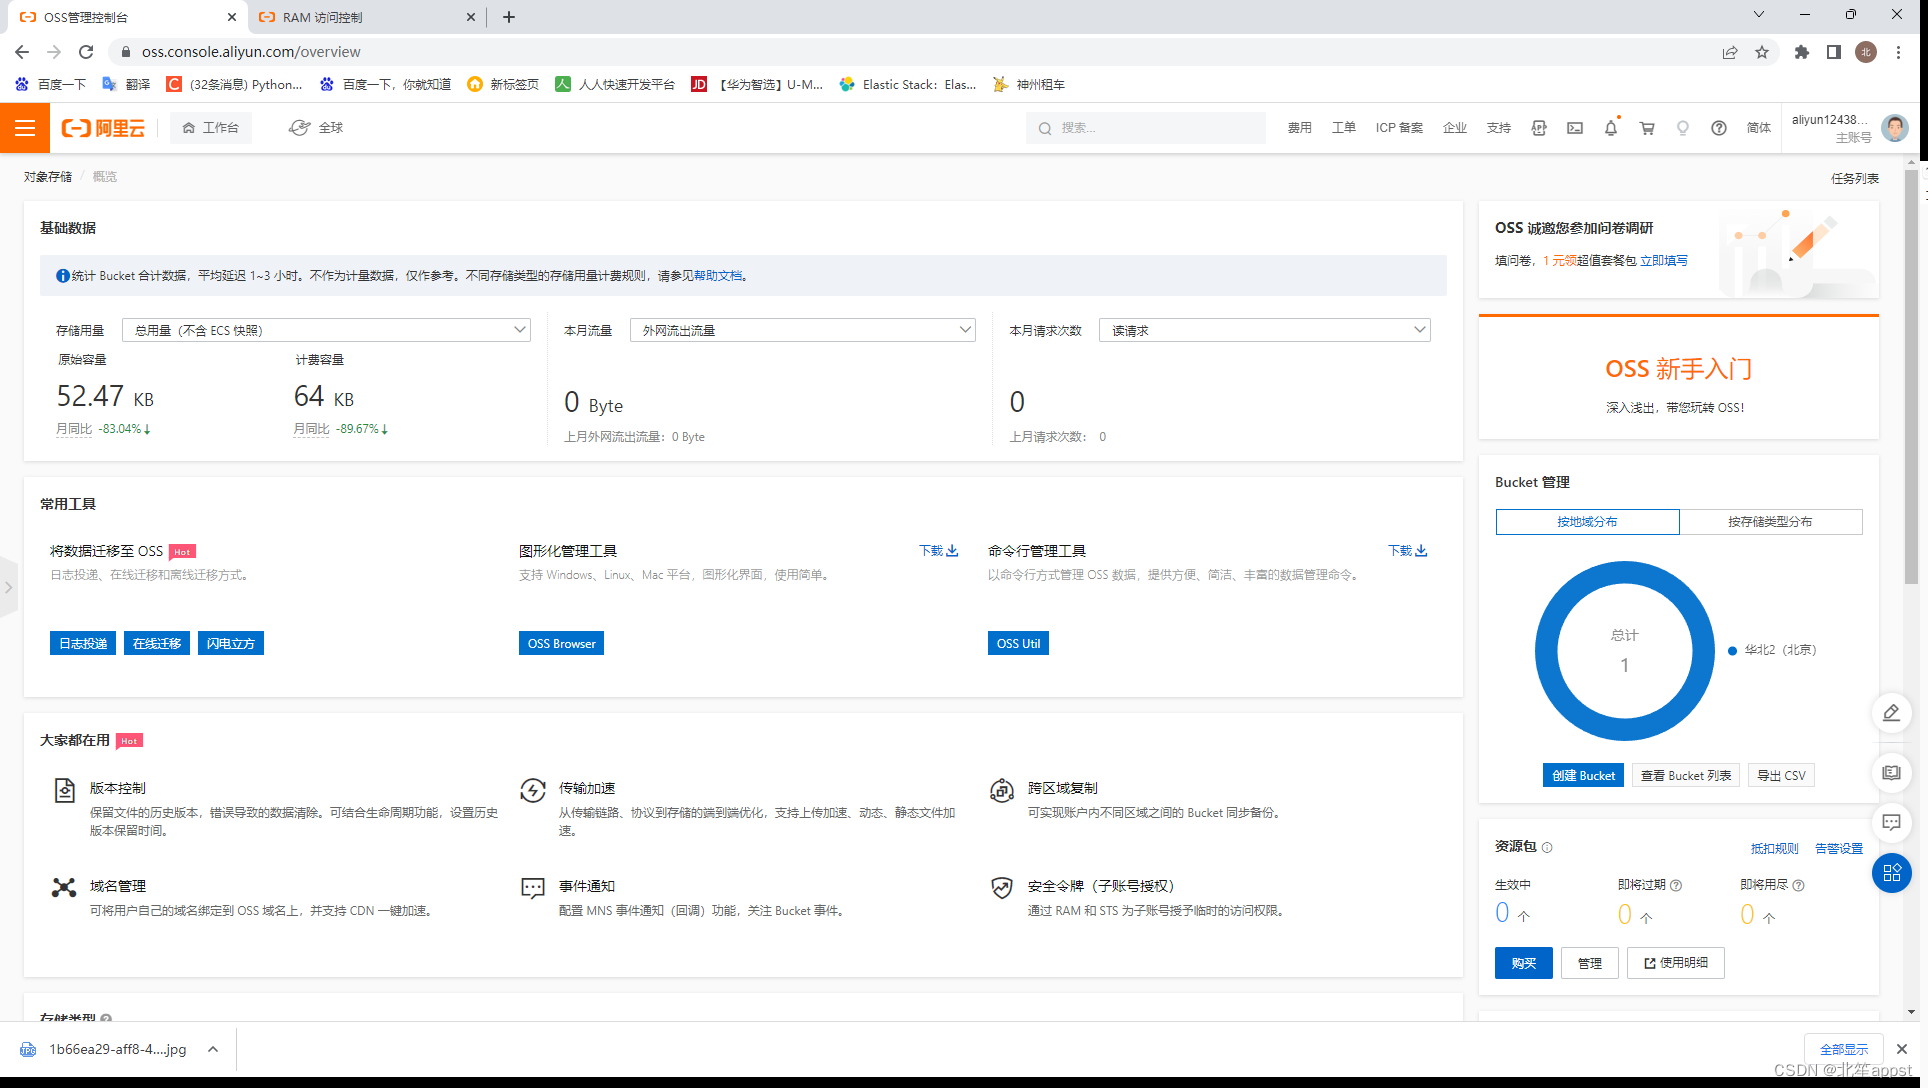Open the 读请求 dropdown

[x=1264, y=329]
